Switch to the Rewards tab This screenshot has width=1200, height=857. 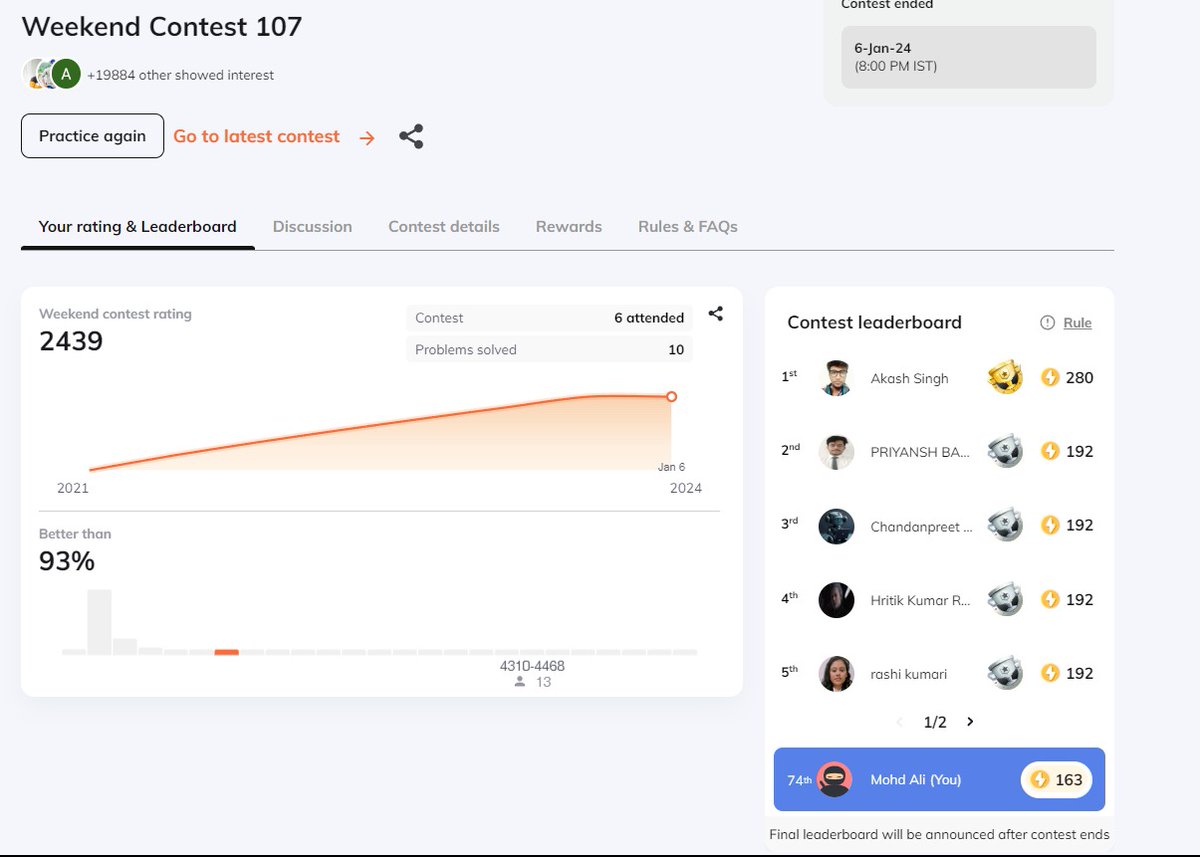point(569,226)
